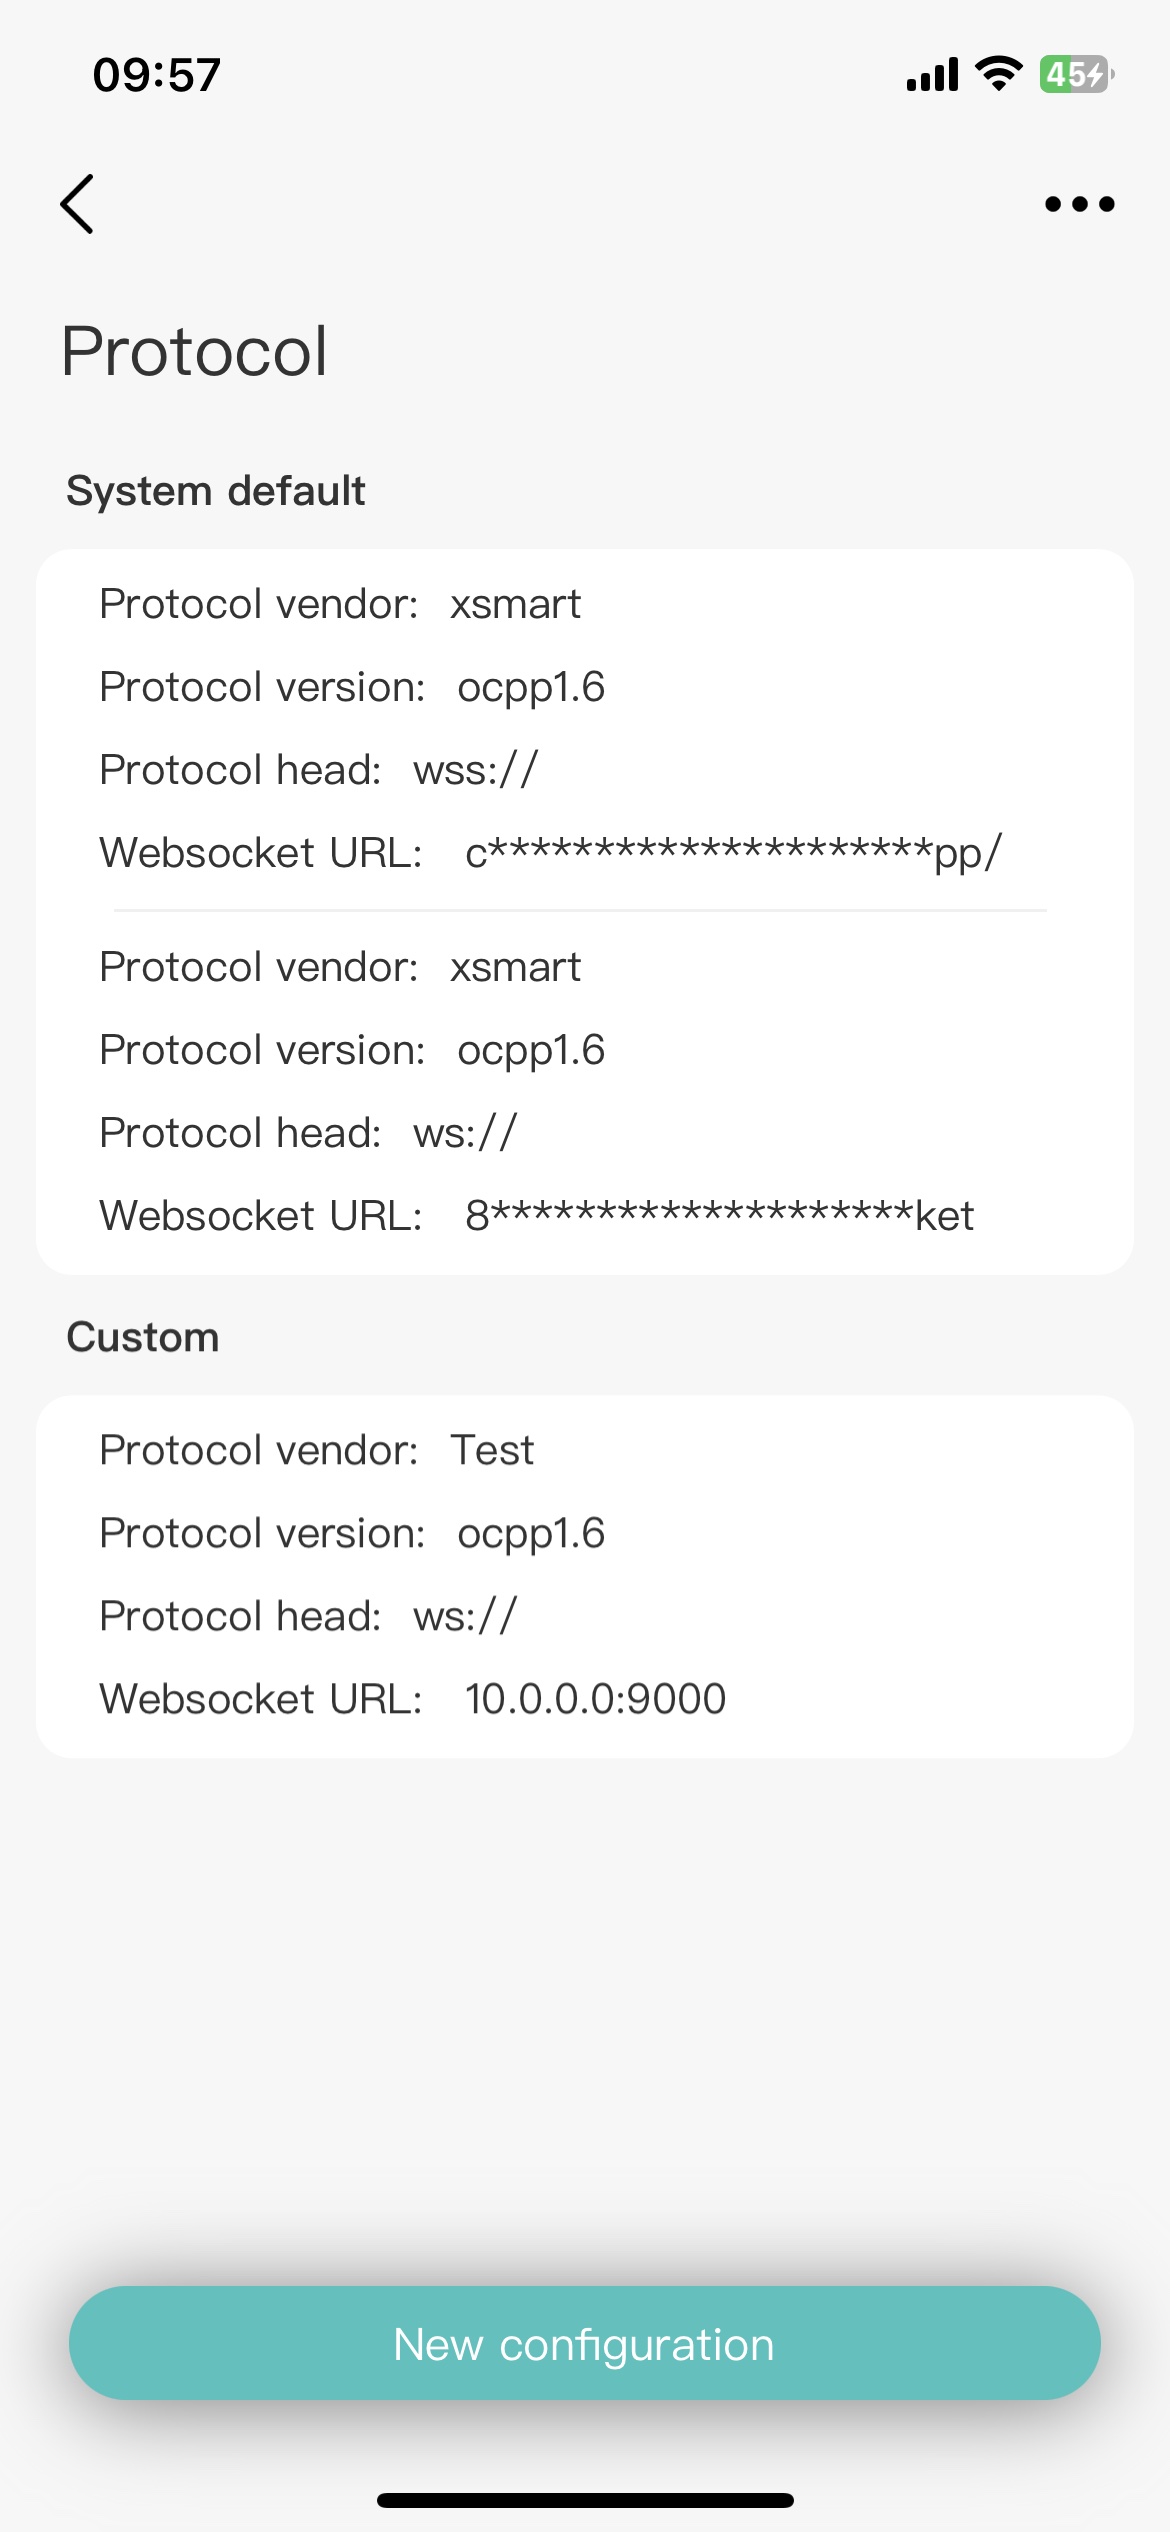Tap the Custom section heading
This screenshot has width=1170, height=2532.
tap(143, 1337)
